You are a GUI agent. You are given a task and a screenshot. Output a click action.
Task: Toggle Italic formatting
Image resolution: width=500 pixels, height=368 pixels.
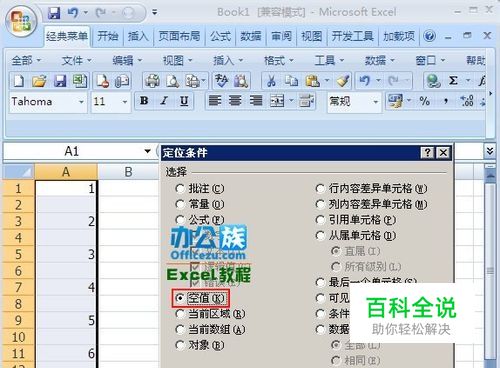point(164,101)
